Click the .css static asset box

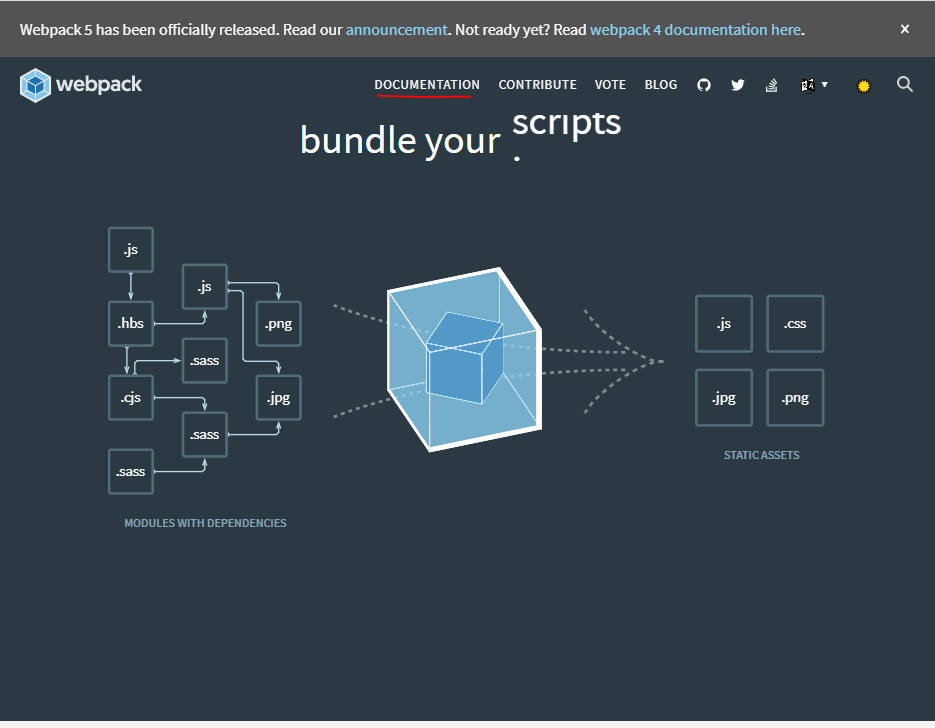point(795,324)
